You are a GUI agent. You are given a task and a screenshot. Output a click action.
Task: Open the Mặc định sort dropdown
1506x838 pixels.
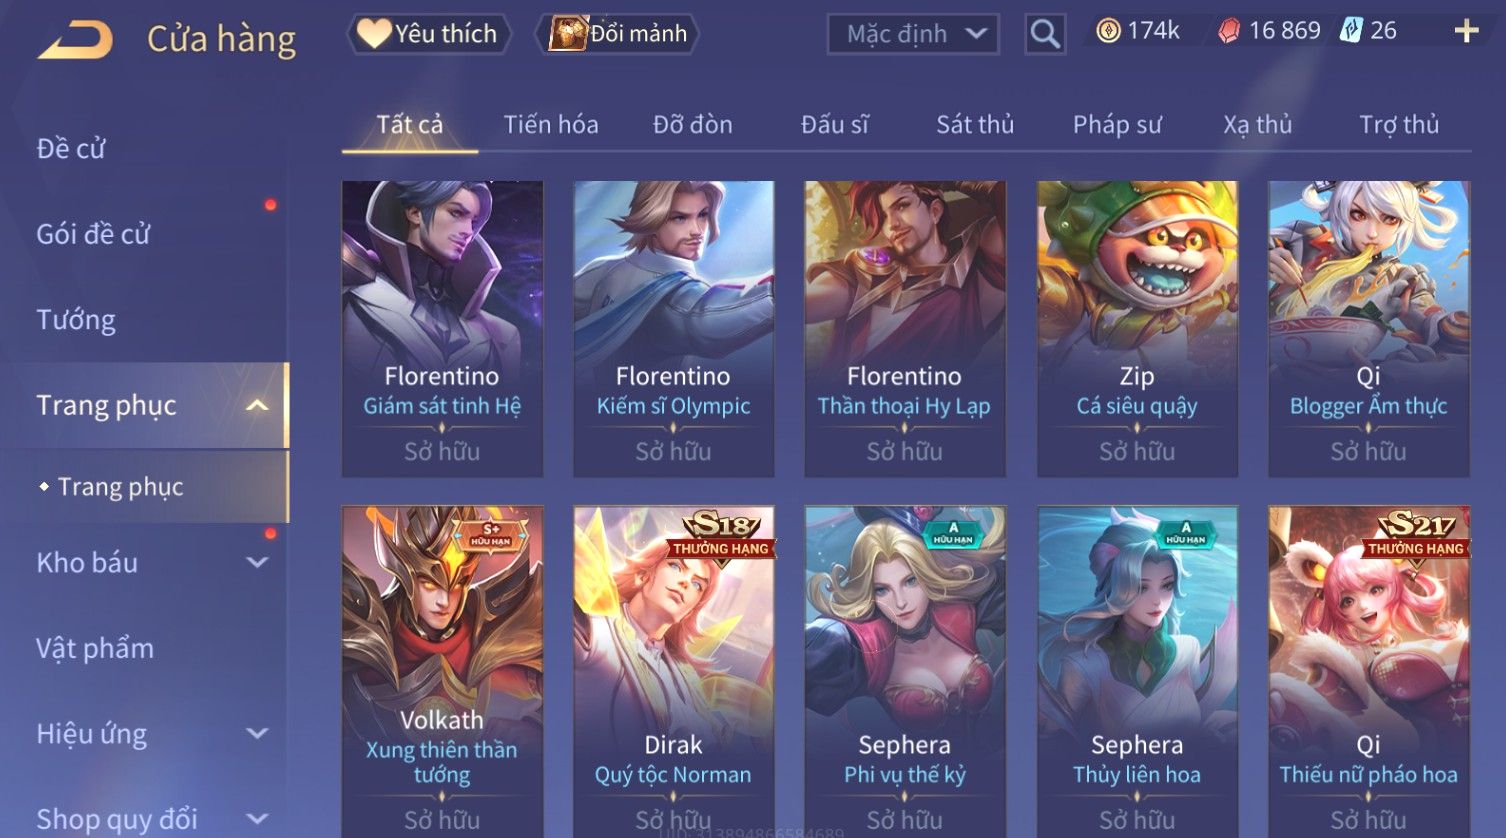pos(913,34)
